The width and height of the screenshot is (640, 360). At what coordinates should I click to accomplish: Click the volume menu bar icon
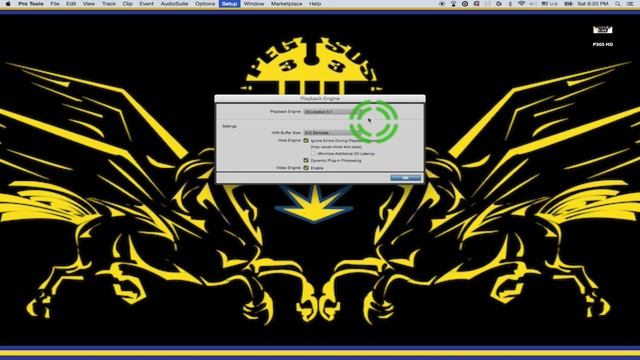[x=532, y=4]
